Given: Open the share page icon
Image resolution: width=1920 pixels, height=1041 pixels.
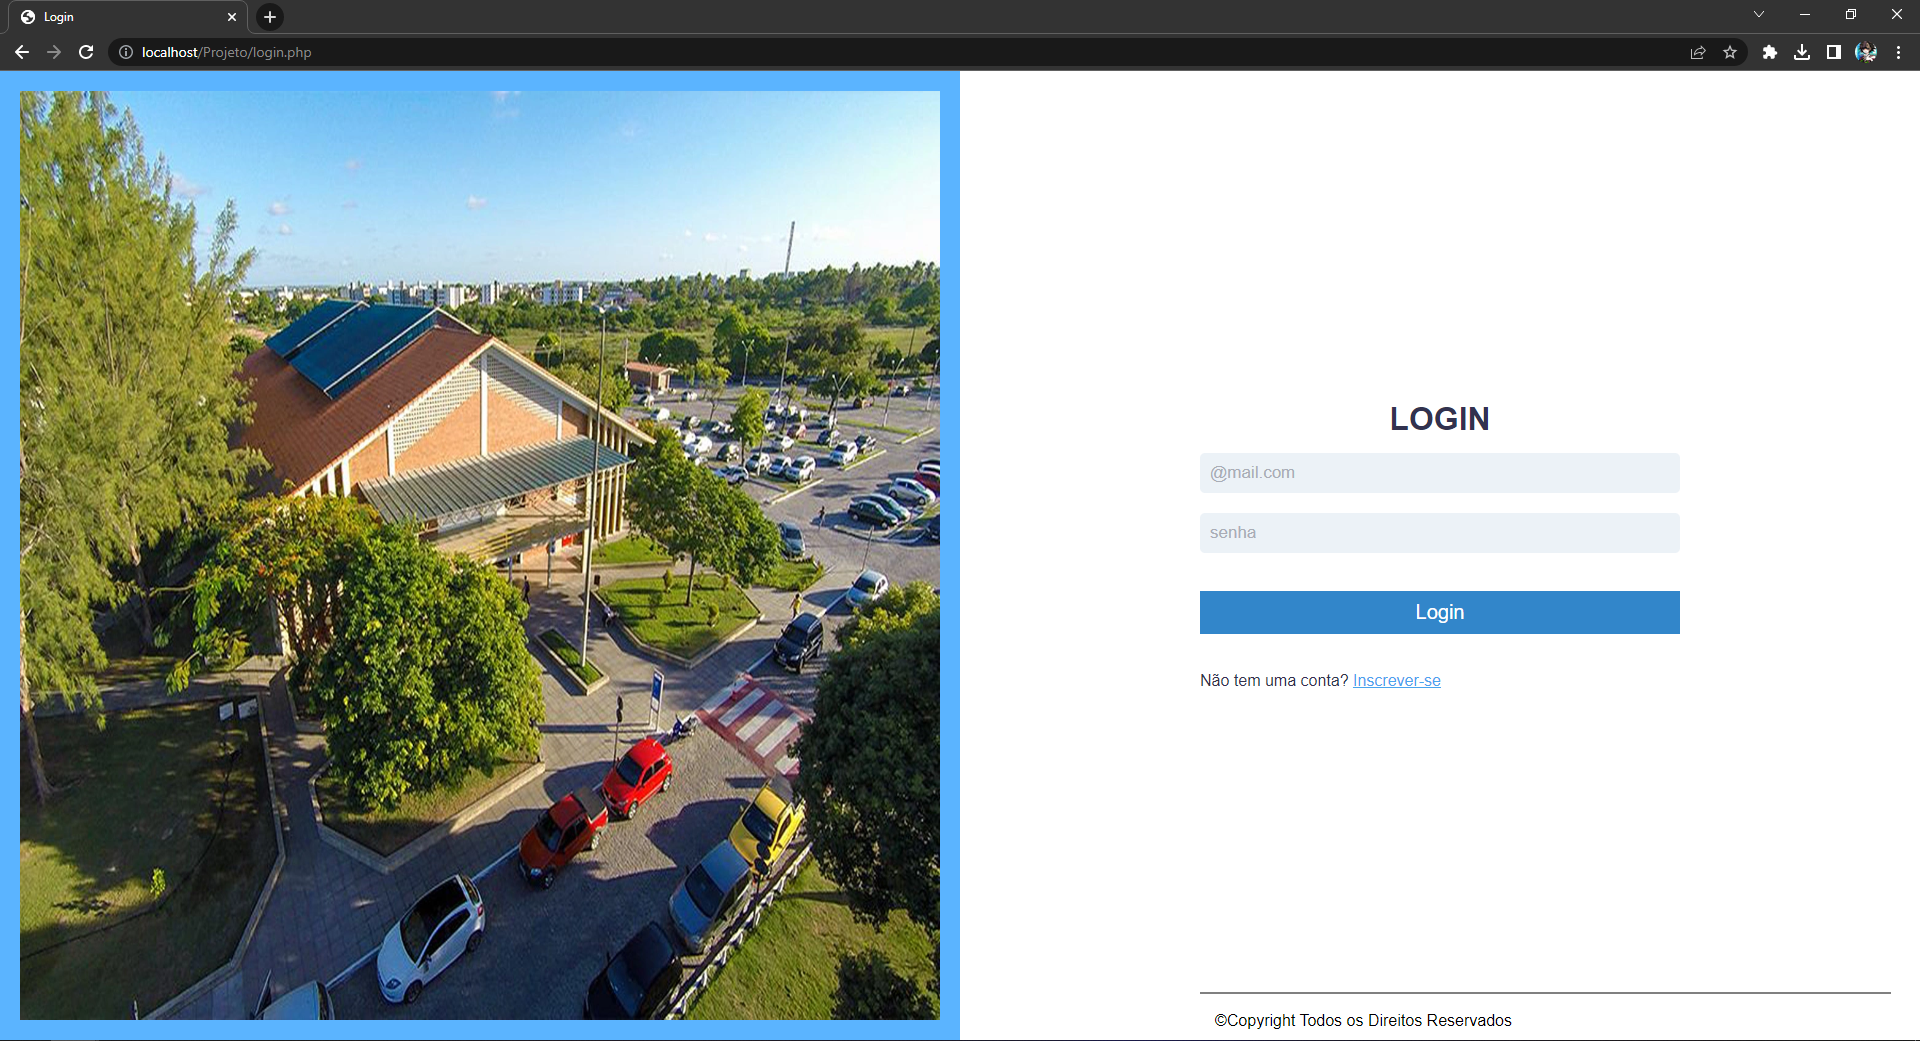Looking at the screenshot, I should tap(1698, 52).
